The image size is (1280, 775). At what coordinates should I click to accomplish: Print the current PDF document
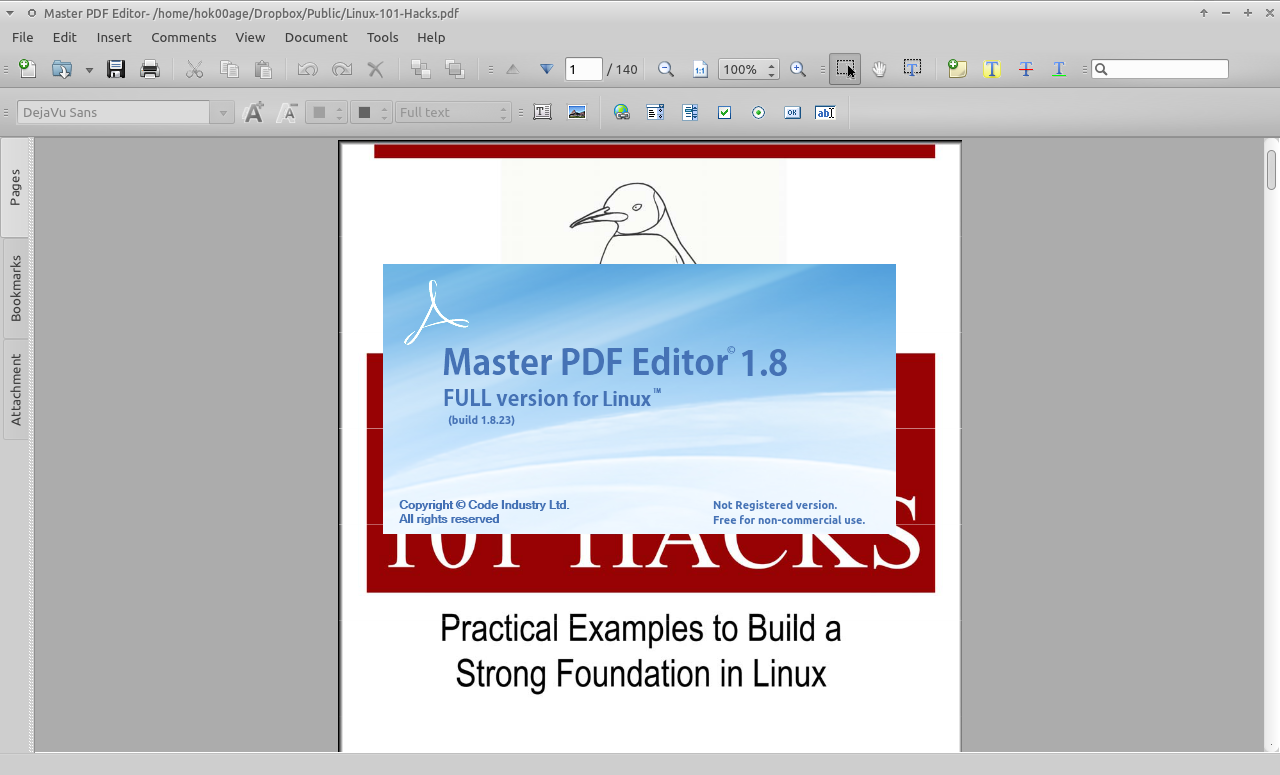[150, 69]
